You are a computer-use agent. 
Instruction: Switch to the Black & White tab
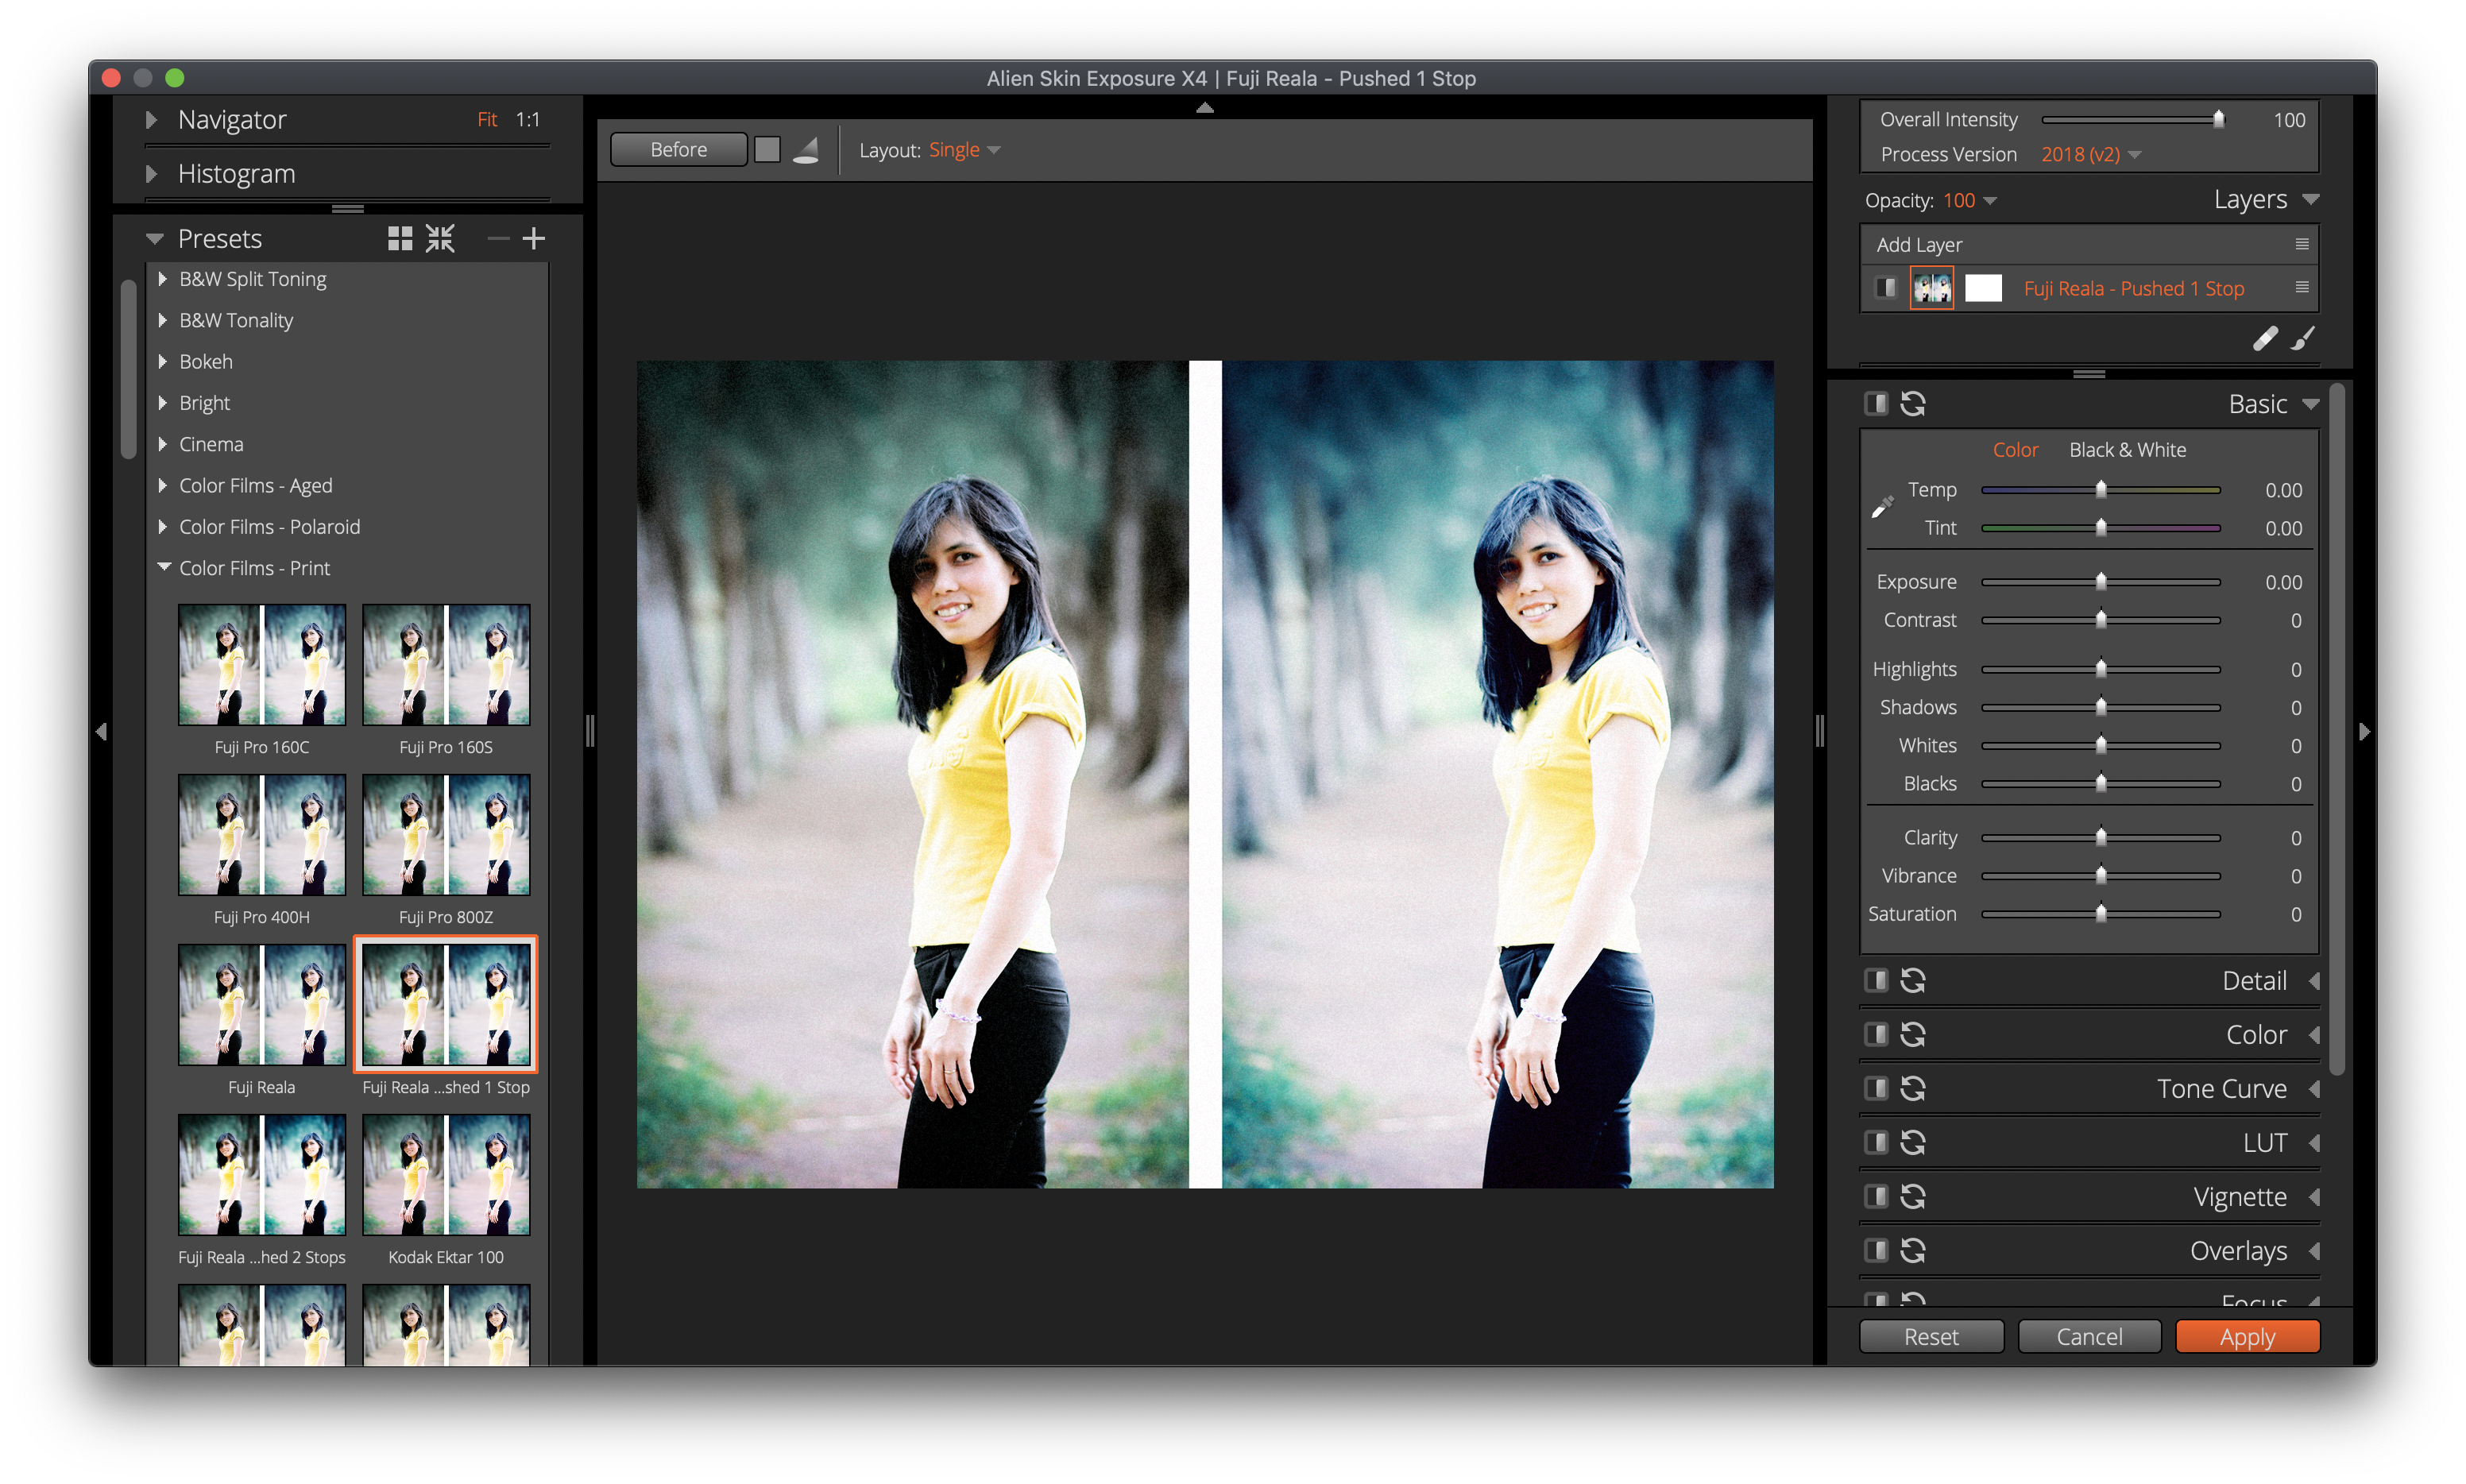pyautogui.click(x=2127, y=449)
